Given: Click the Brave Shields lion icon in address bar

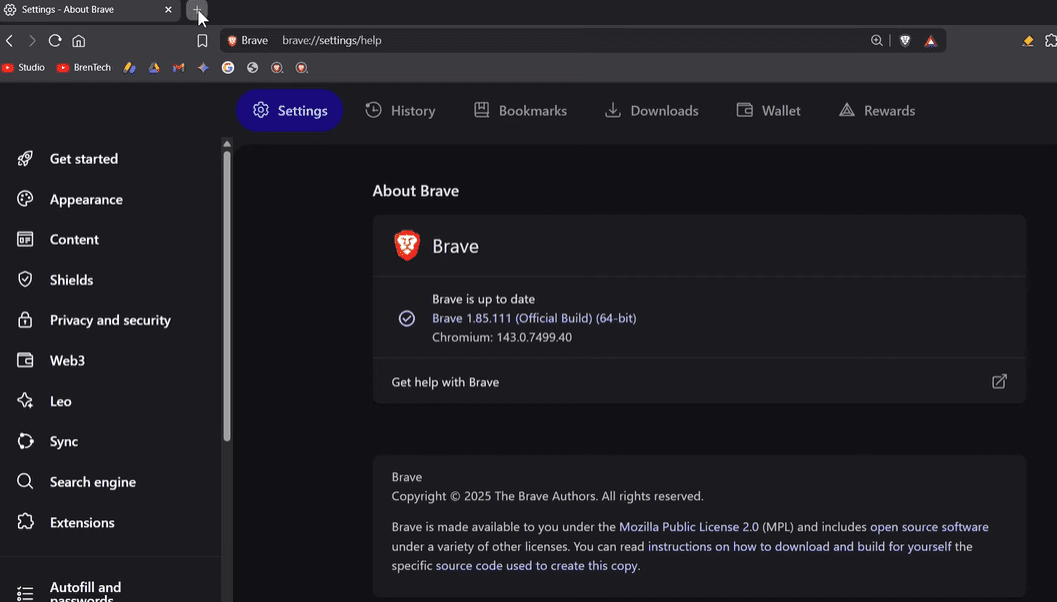Looking at the screenshot, I should click(x=905, y=41).
